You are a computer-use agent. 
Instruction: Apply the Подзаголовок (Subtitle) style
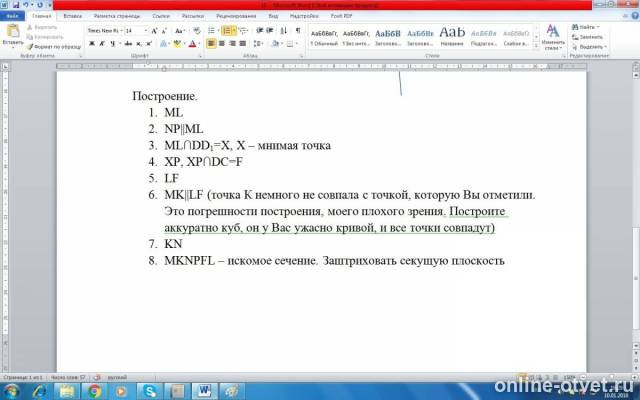point(484,37)
